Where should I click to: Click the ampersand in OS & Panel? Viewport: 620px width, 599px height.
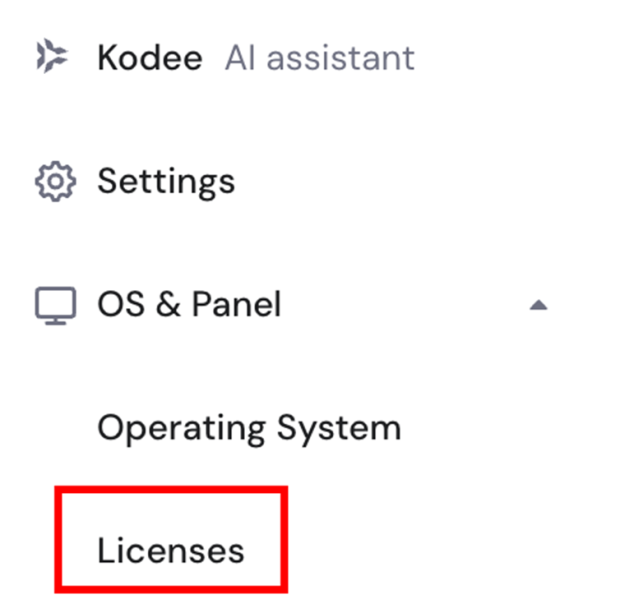[x=166, y=304]
